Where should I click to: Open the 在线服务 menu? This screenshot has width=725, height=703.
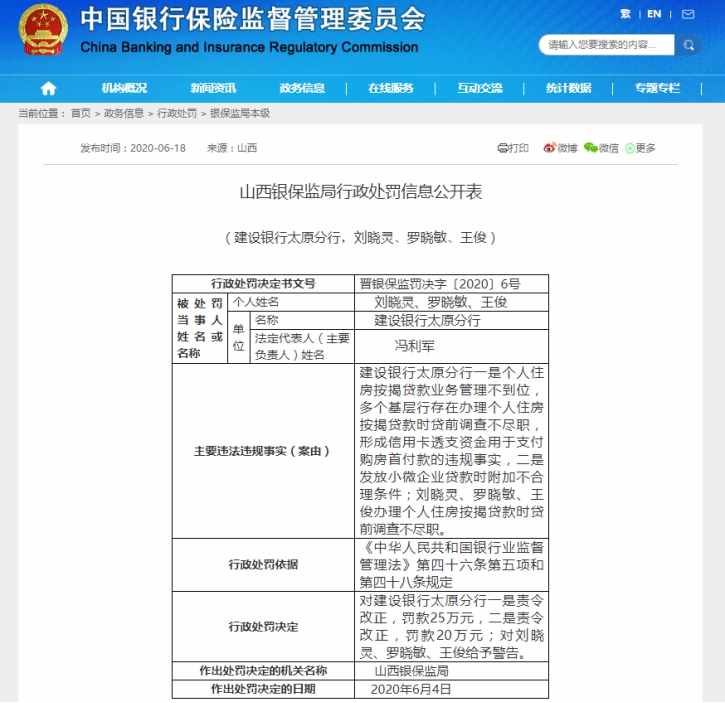[390, 88]
